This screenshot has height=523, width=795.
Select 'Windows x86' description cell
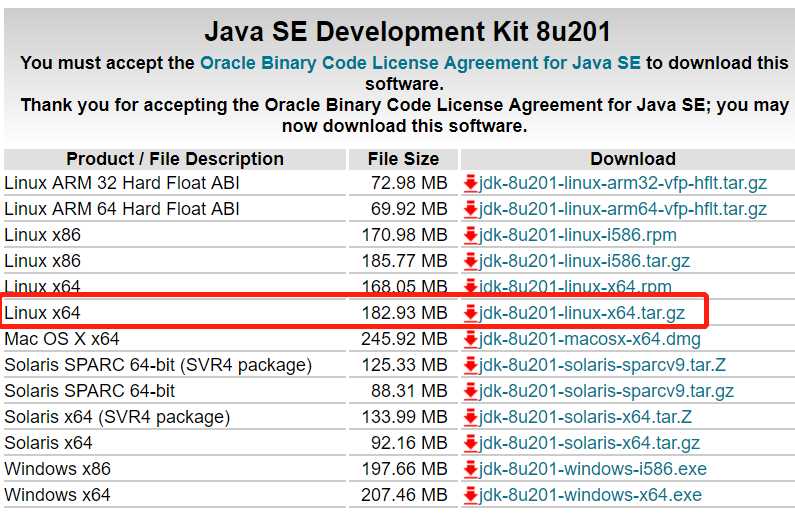pyautogui.click(x=57, y=469)
